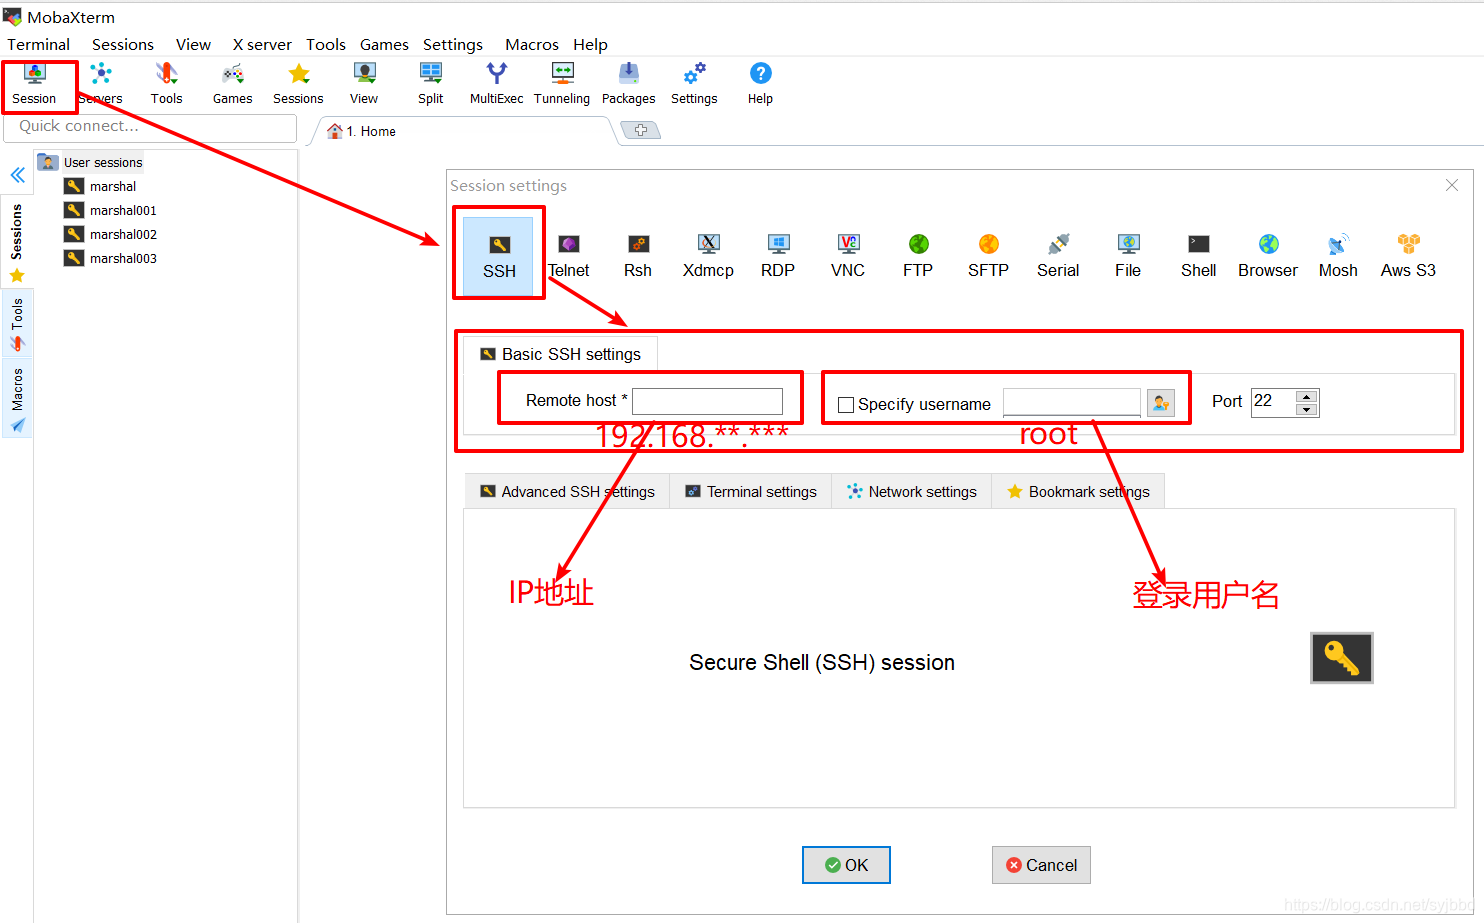Open Packages from the toolbar
Viewport: 1484px width, 923px height.
click(x=629, y=85)
